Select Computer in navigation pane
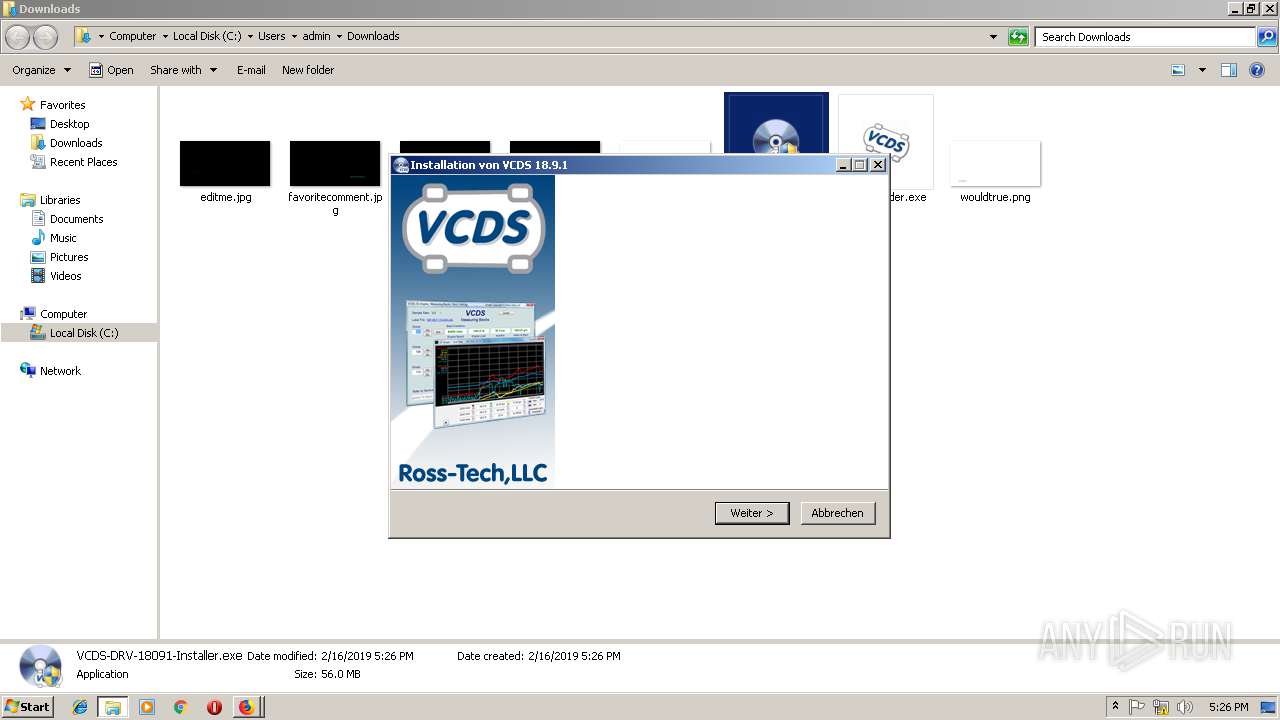The height and width of the screenshot is (720, 1280). click(x=63, y=314)
